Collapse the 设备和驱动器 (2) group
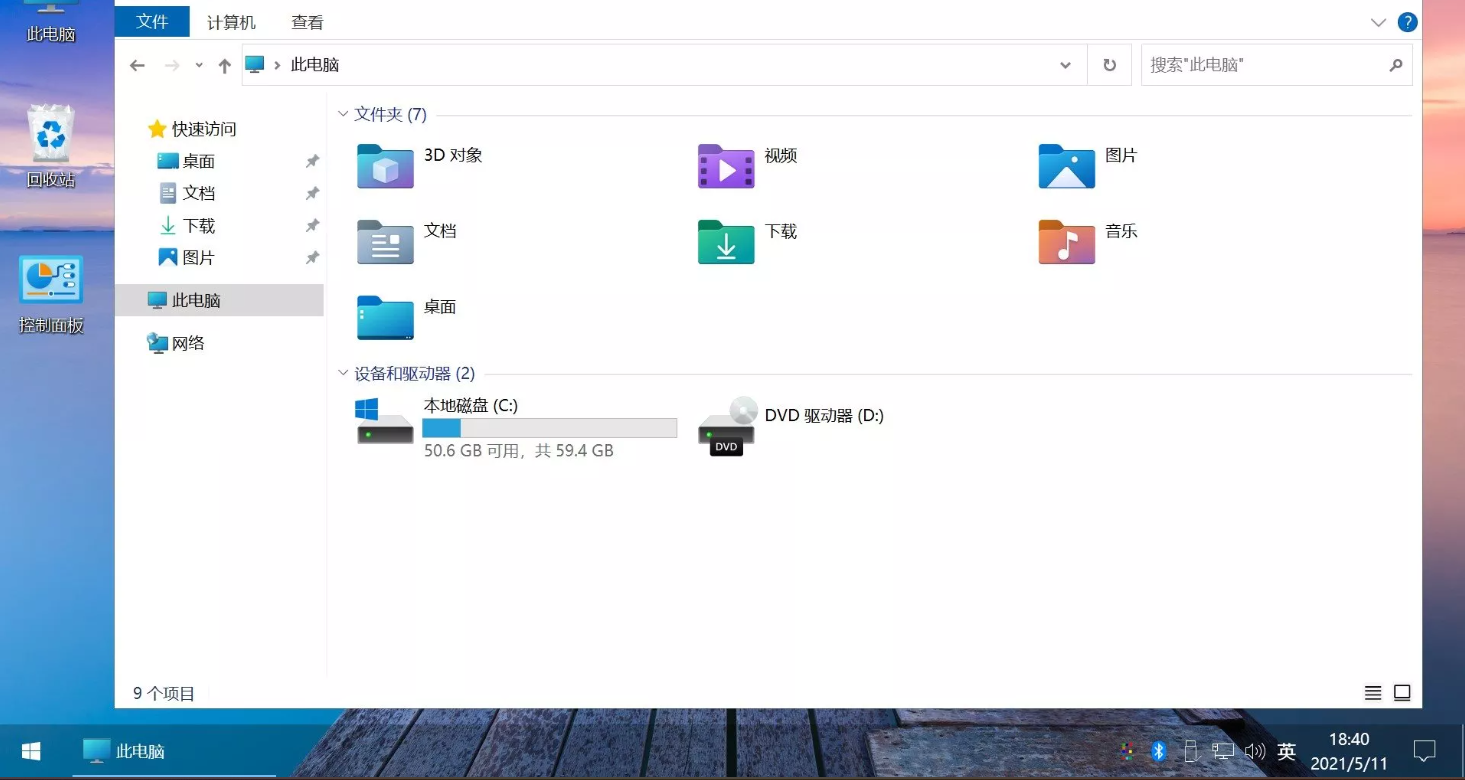 click(343, 374)
